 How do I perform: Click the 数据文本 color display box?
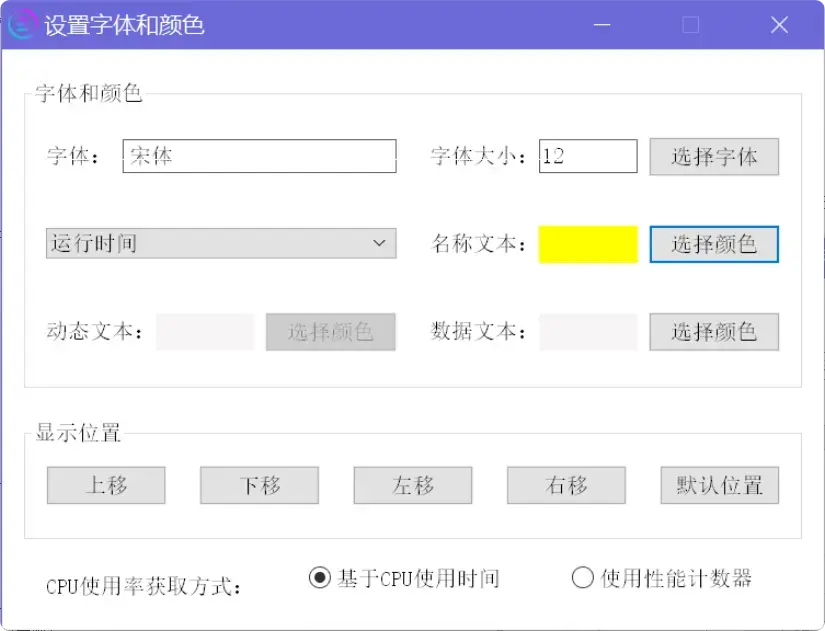pos(588,332)
